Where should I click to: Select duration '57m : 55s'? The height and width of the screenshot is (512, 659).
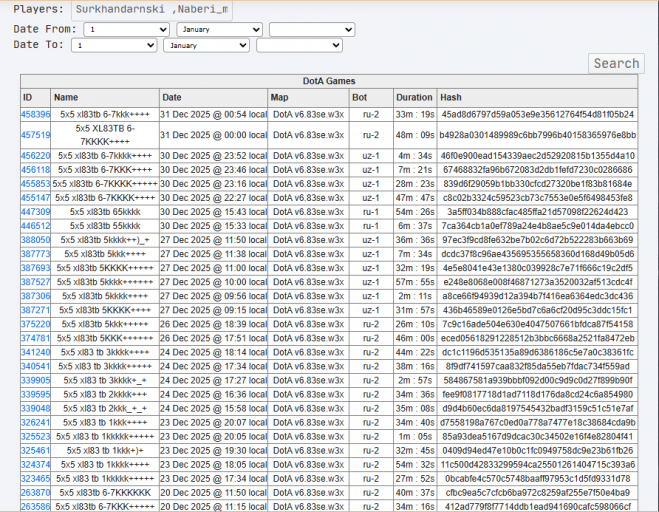point(415,282)
